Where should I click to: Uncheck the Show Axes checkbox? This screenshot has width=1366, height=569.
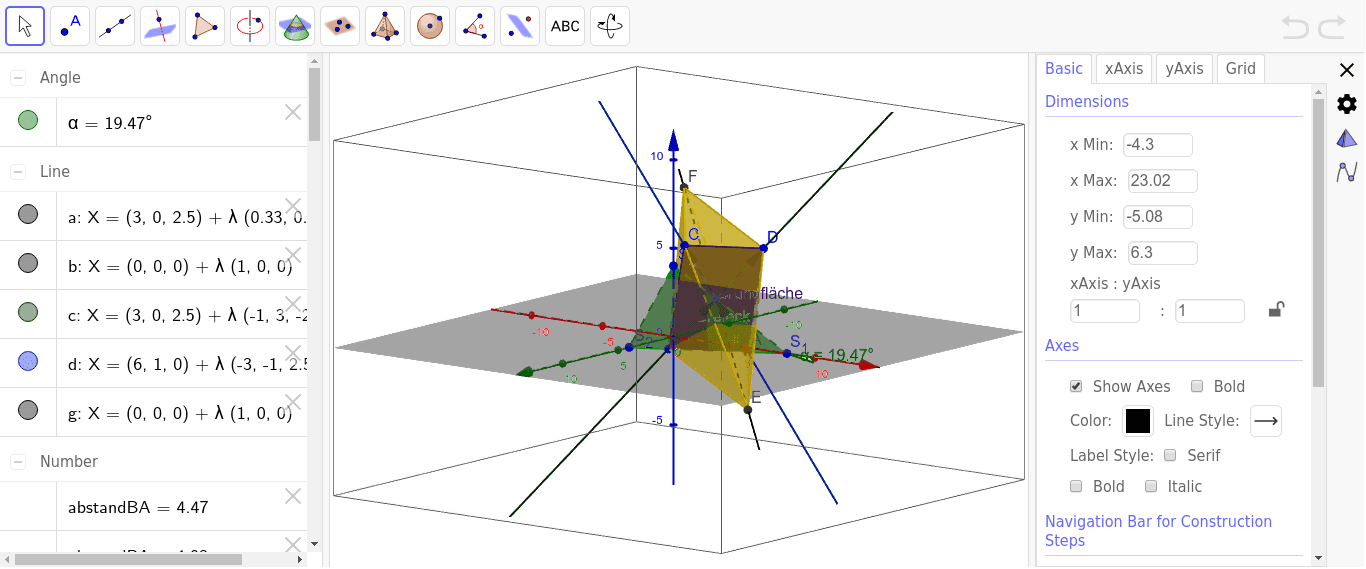tap(1076, 386)
